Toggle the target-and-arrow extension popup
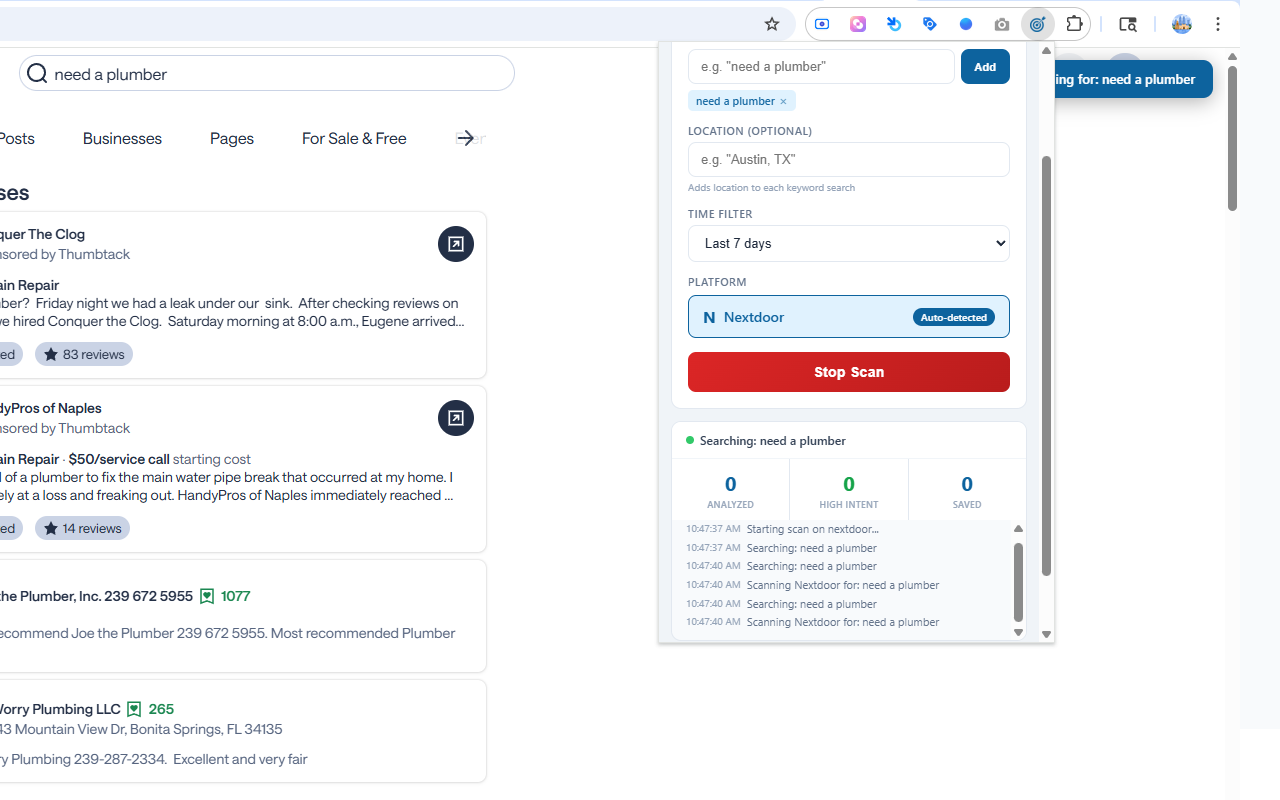Image resolution: width=1280 pixels, height=800 pixels. [1037, 24]
